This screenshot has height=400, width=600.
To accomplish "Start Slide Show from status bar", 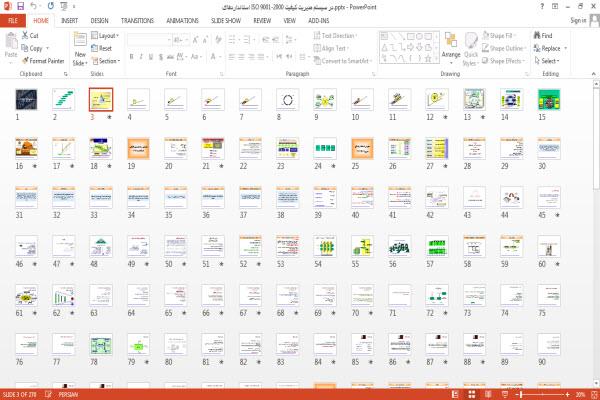I will pyautogui.click(x=505, y=394).
